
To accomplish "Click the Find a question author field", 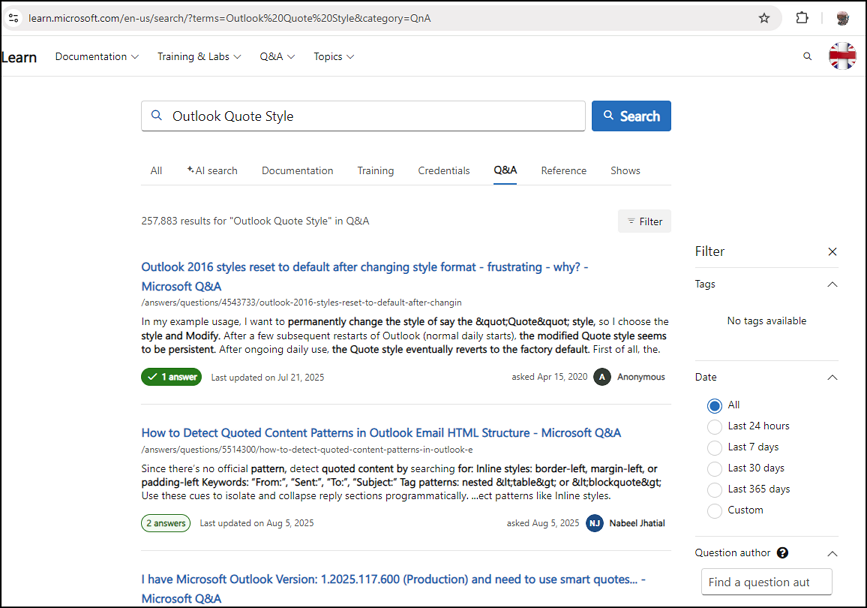I will point(766,582).
